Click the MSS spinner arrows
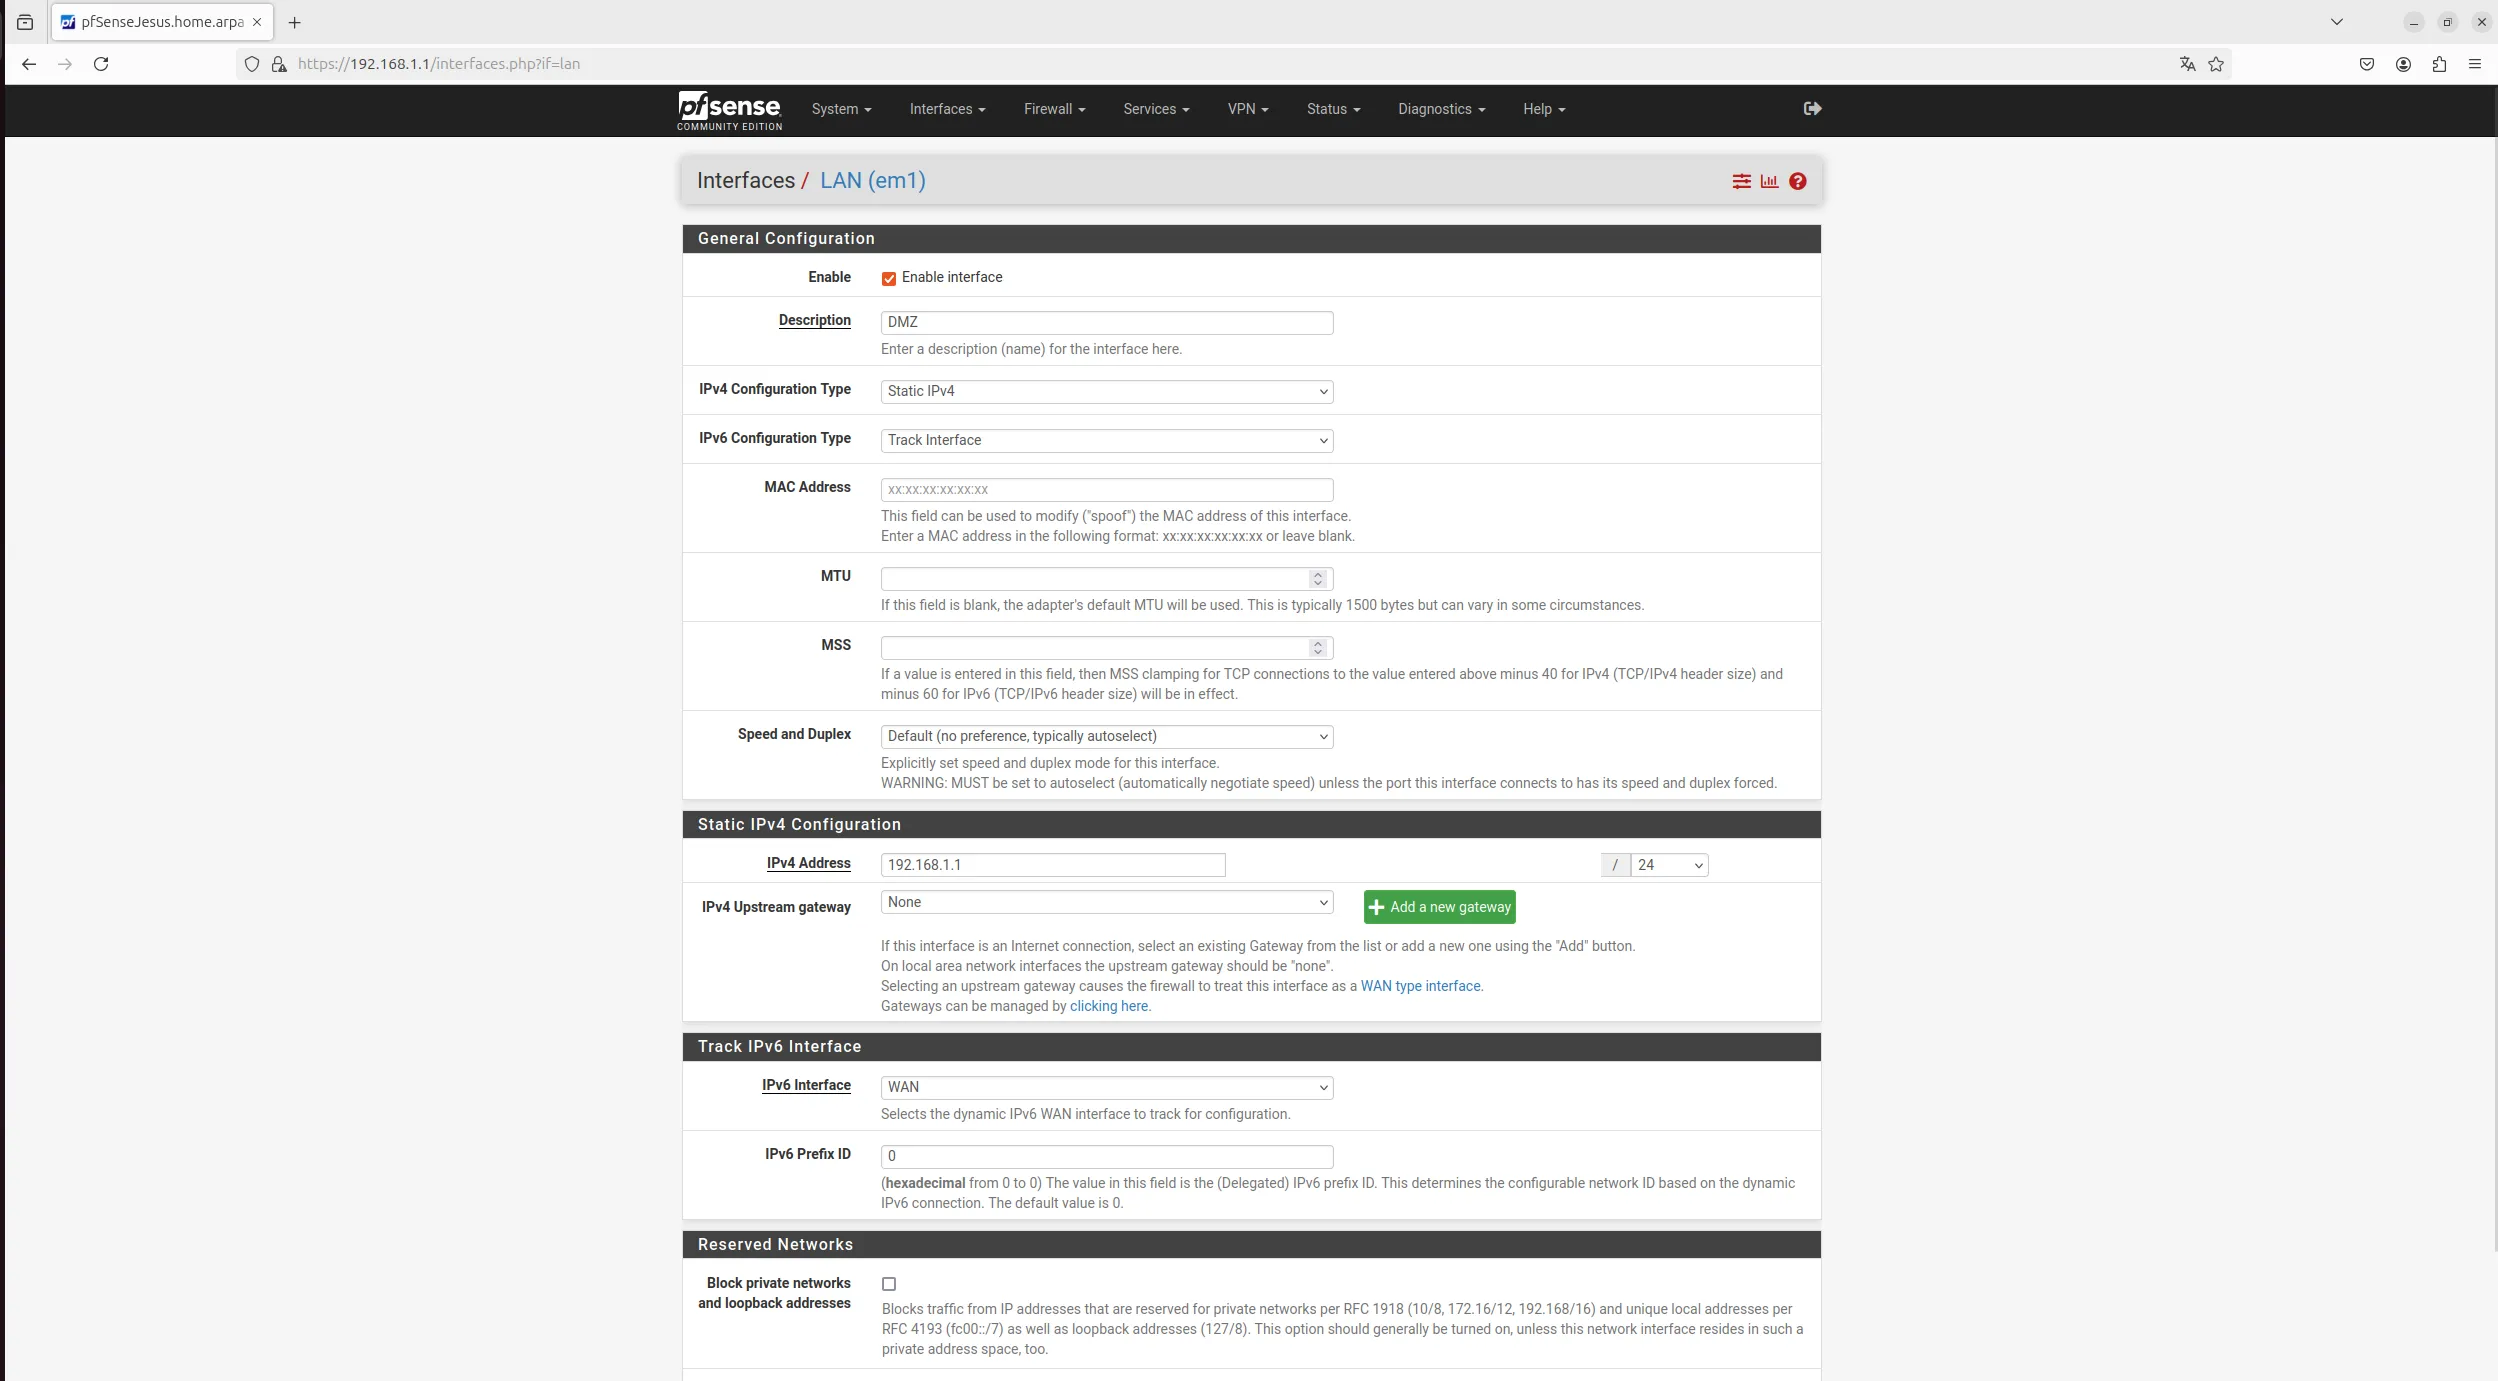Image resolution: width=2498 pixels, height=1381 pixels. pos(1318,648)
